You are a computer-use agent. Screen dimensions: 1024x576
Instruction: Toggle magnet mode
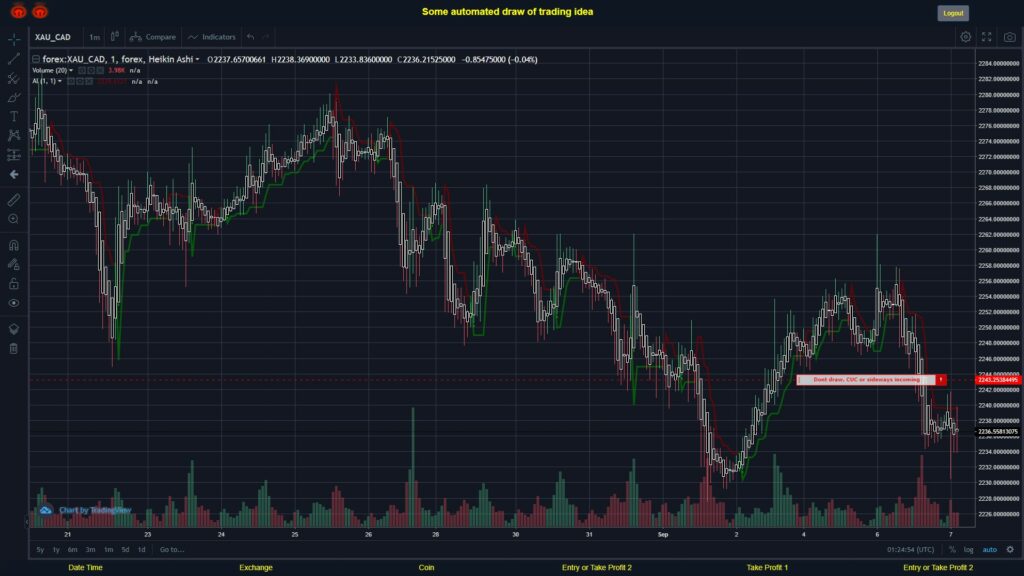coord(14,245)
